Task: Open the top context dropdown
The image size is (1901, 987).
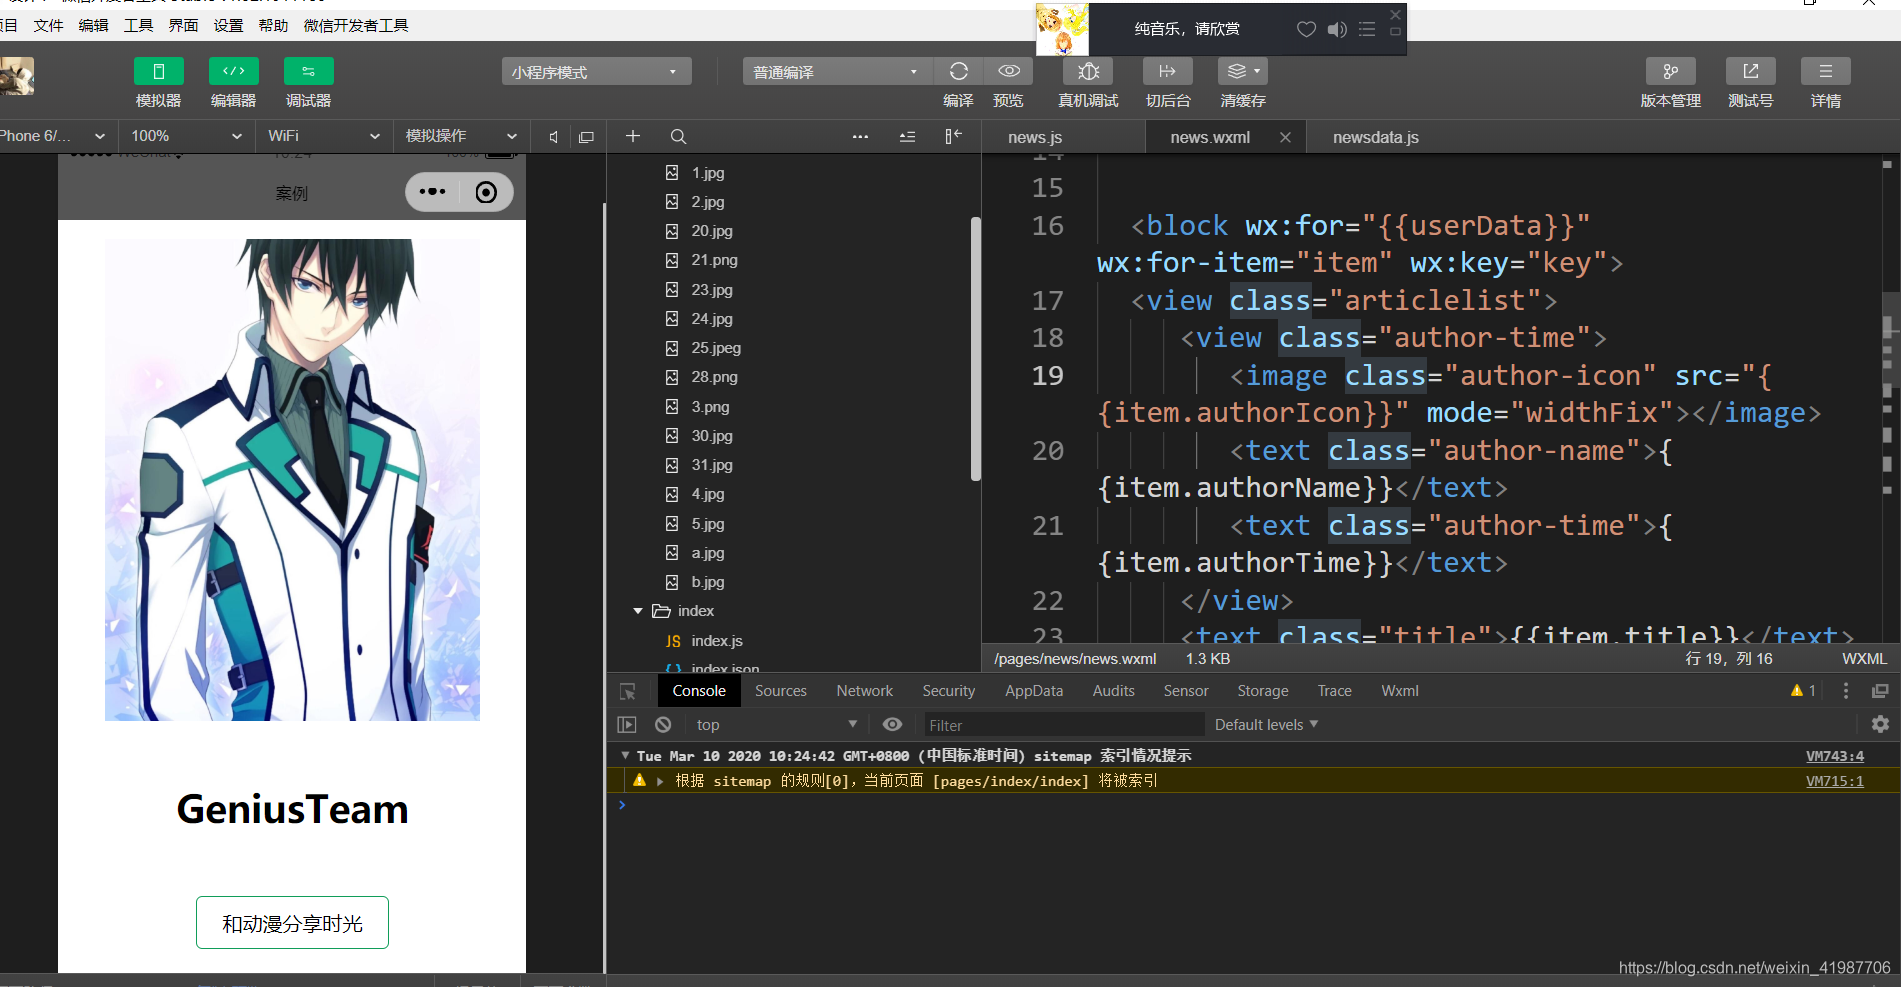Action: [775, 725]
